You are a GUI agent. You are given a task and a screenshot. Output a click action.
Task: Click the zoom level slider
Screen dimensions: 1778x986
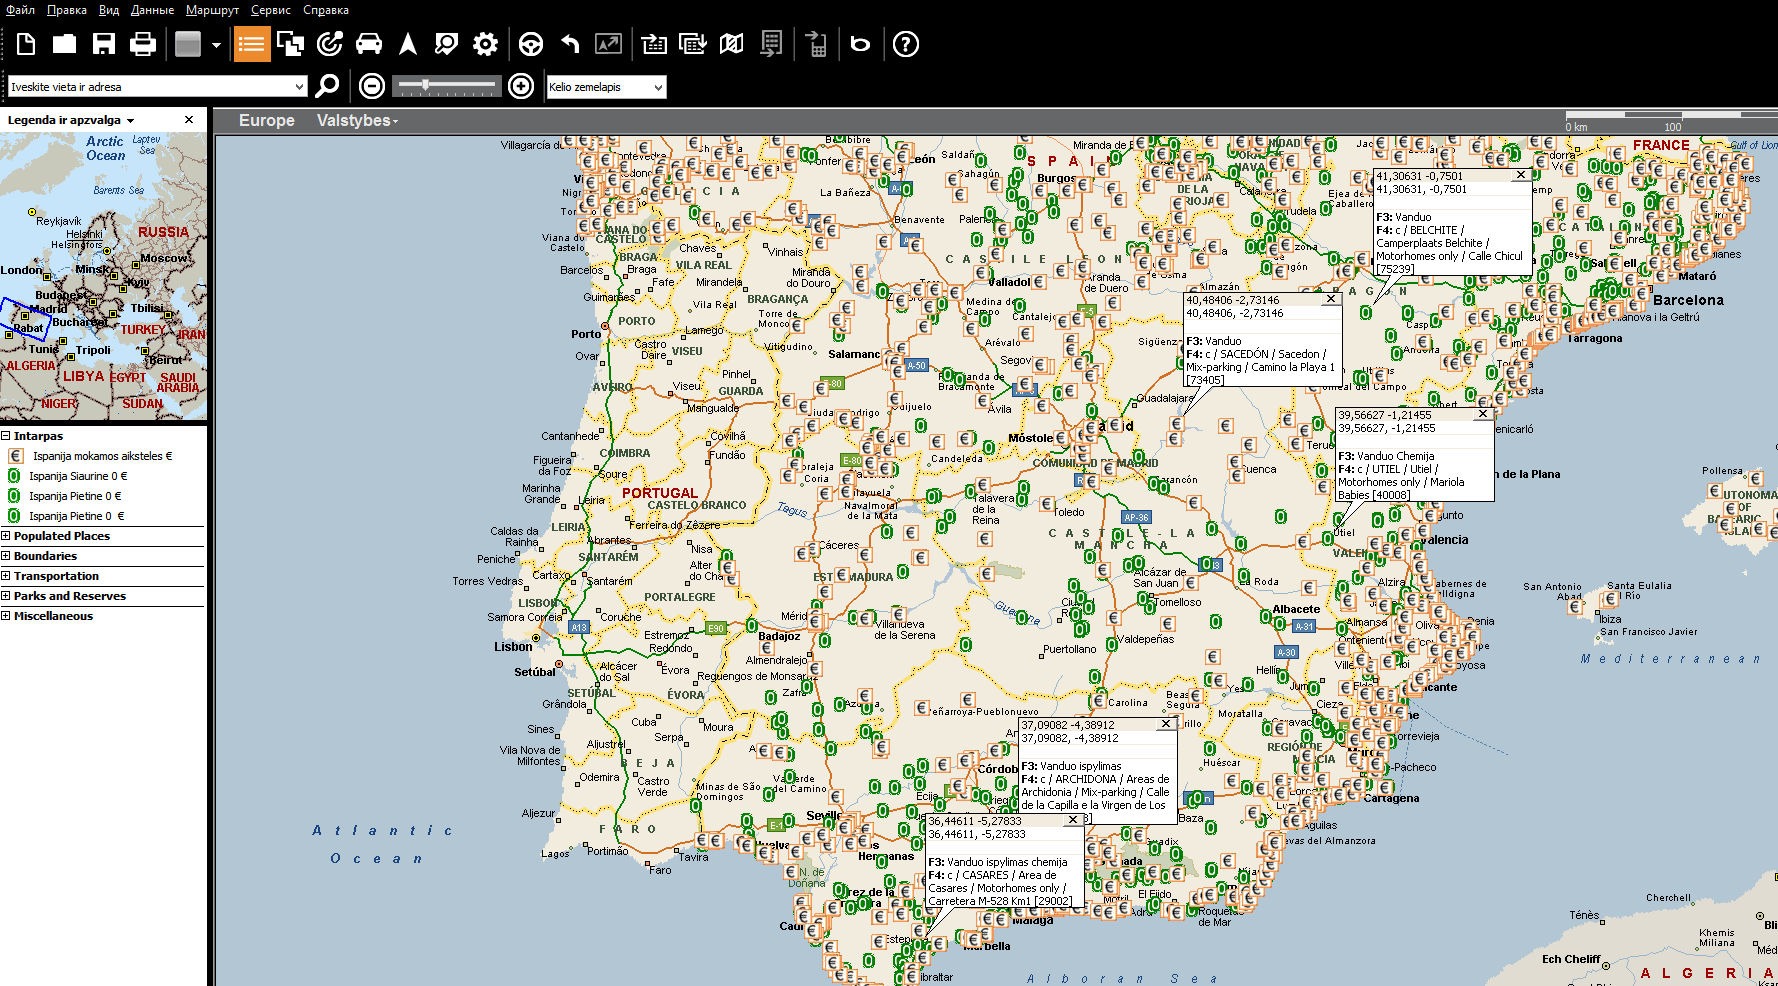446,86
